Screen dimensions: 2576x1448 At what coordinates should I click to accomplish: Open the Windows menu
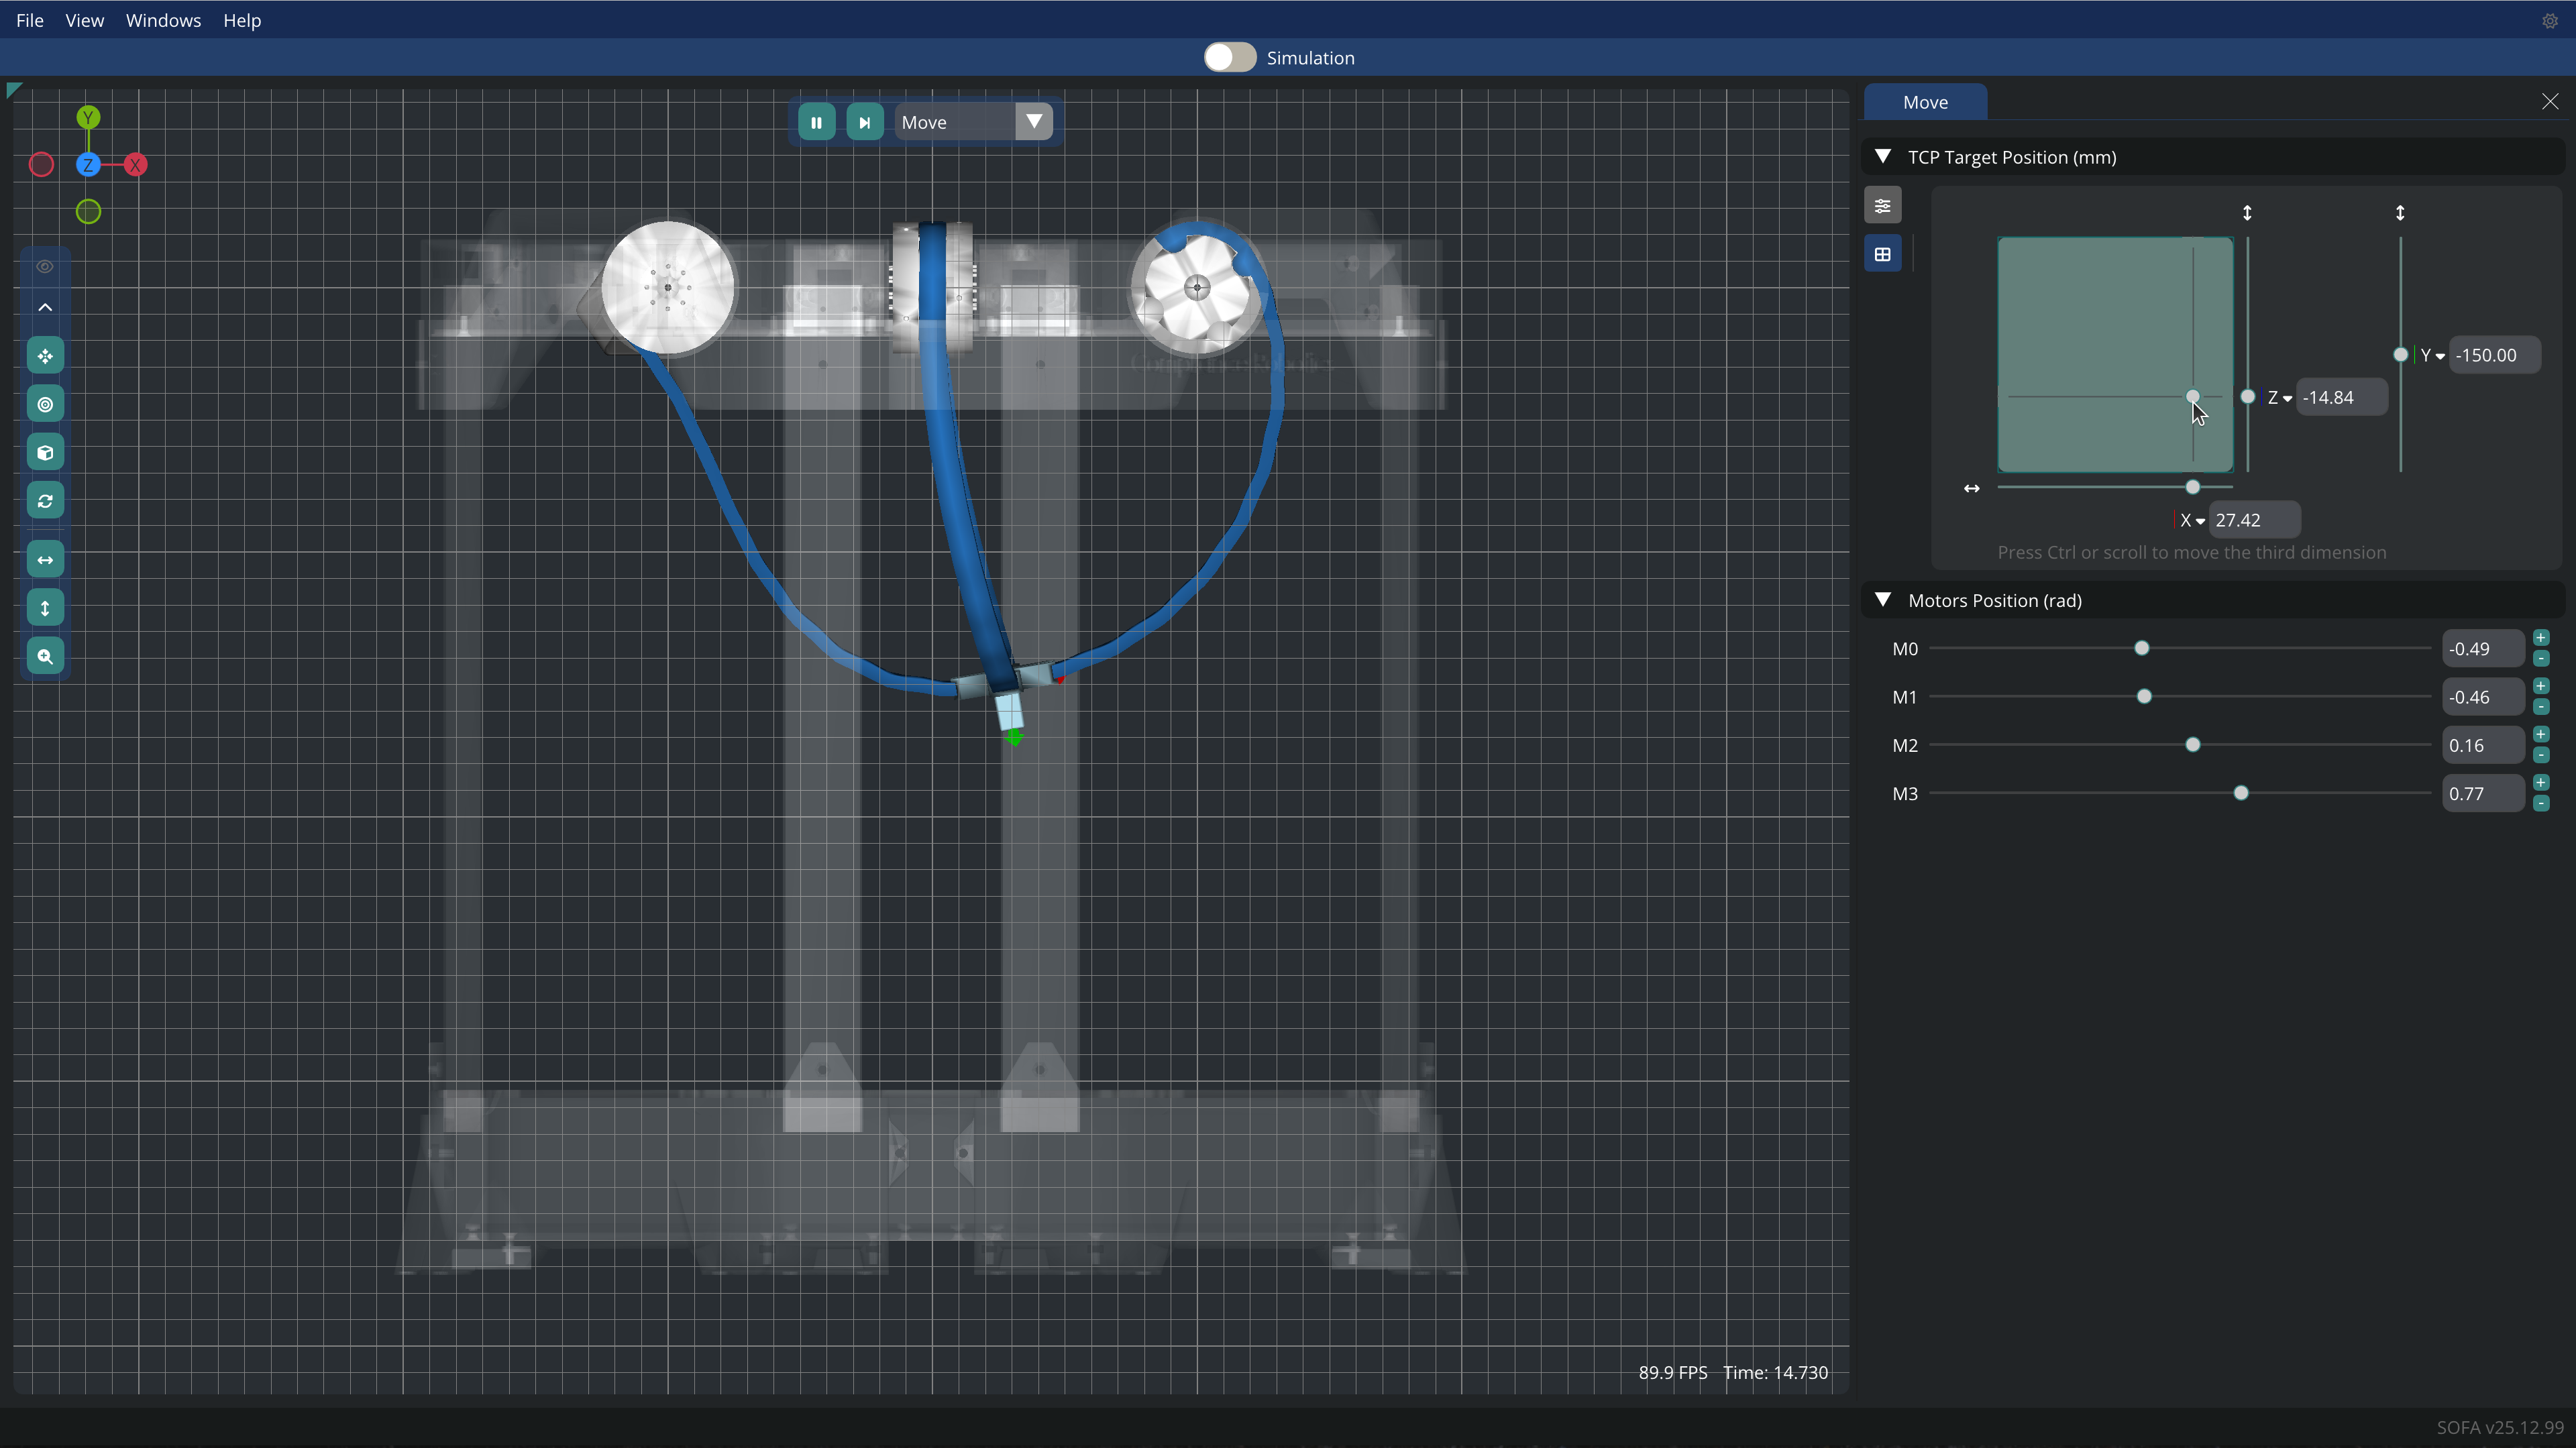point(163,20)
